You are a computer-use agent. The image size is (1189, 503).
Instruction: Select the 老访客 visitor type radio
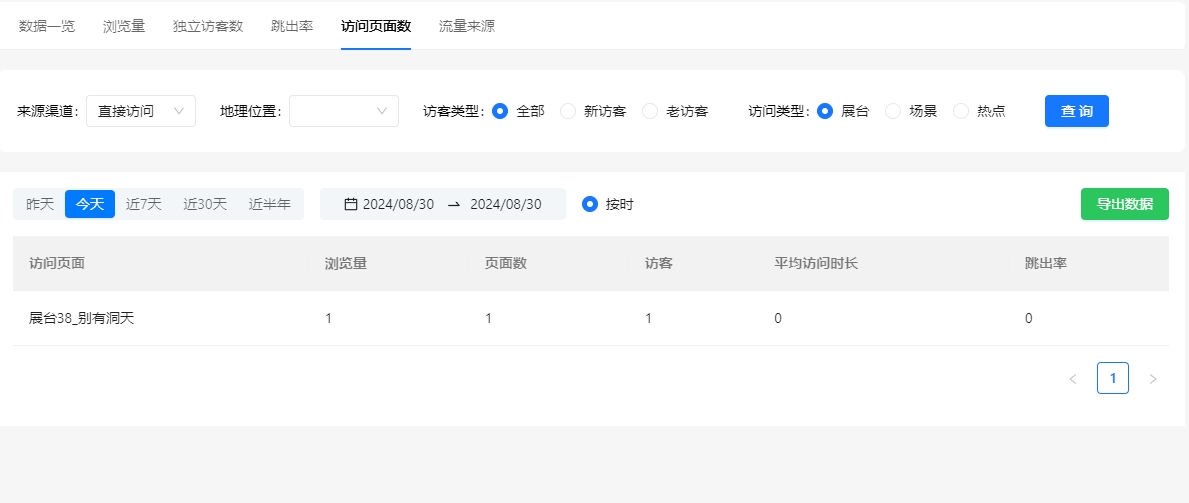pyautogui.click(x=650, y=111)
